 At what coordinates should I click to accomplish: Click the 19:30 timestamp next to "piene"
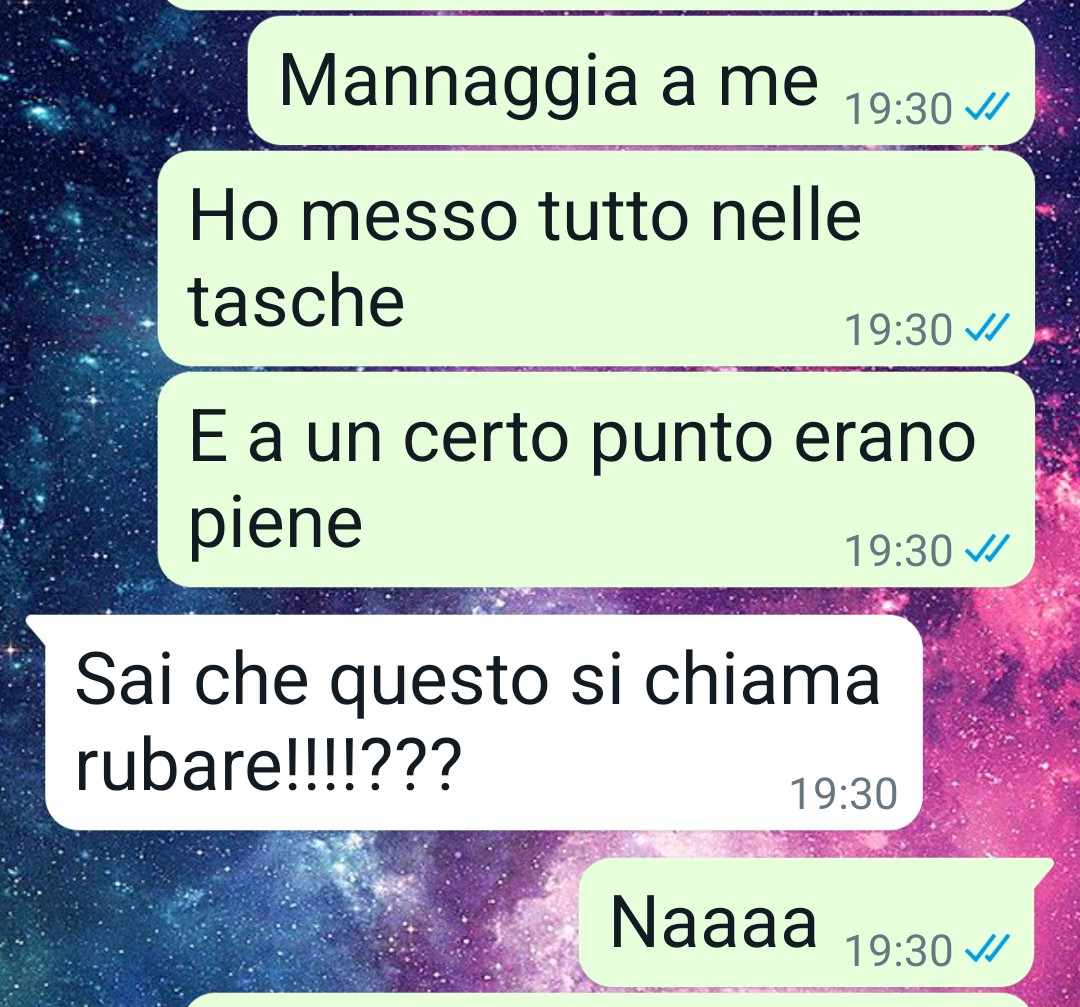coord(899,551)
